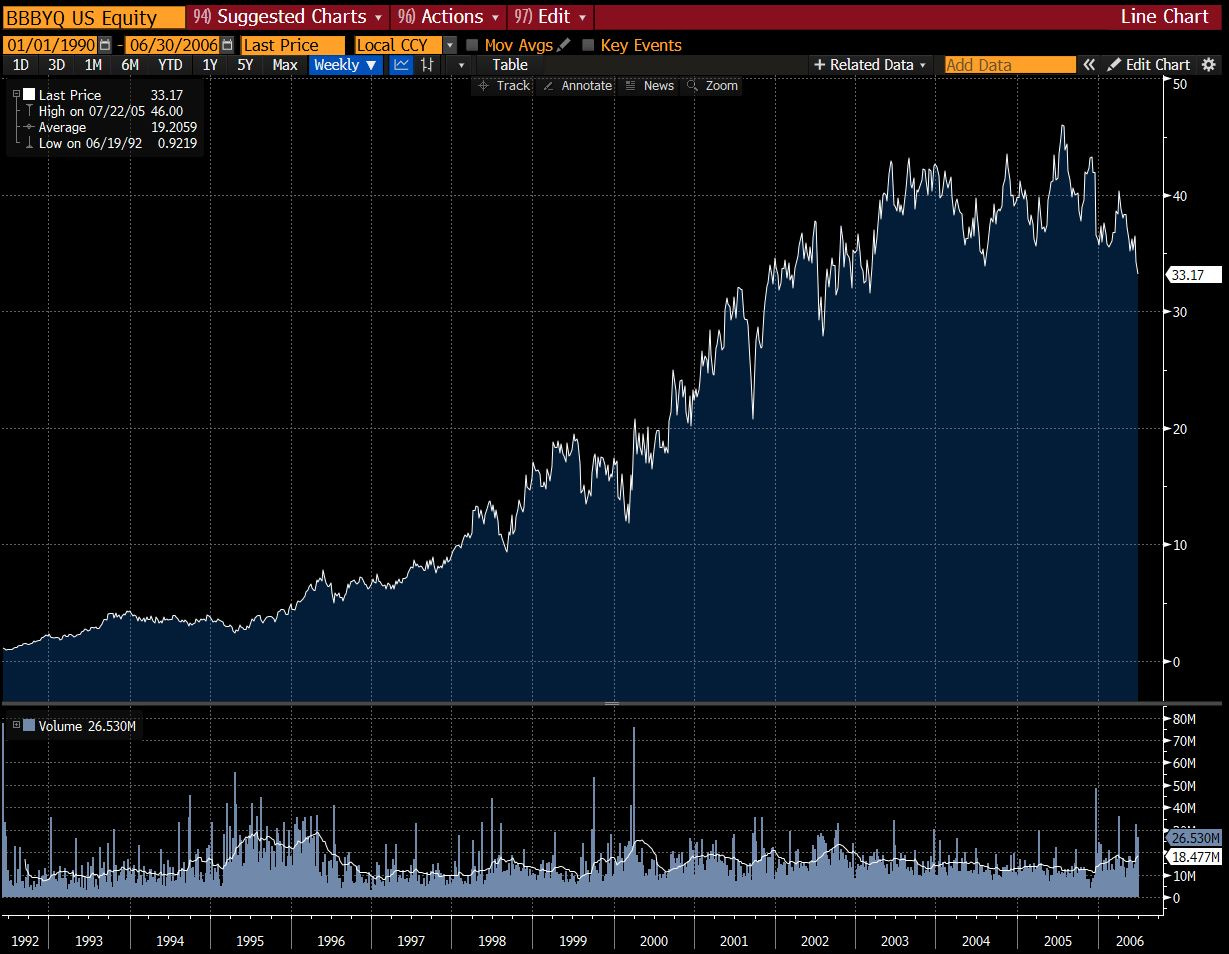Collapse the Last Price legend tree
Viewport: 1229px width, 954px height.
[x=15, y=94]
